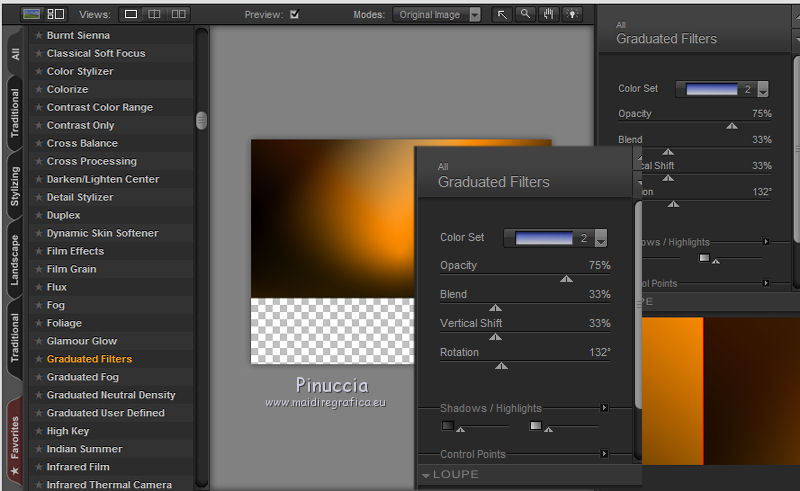Select the hand pan tool
This screenshot has width=800, height=491.
point(548,15)
